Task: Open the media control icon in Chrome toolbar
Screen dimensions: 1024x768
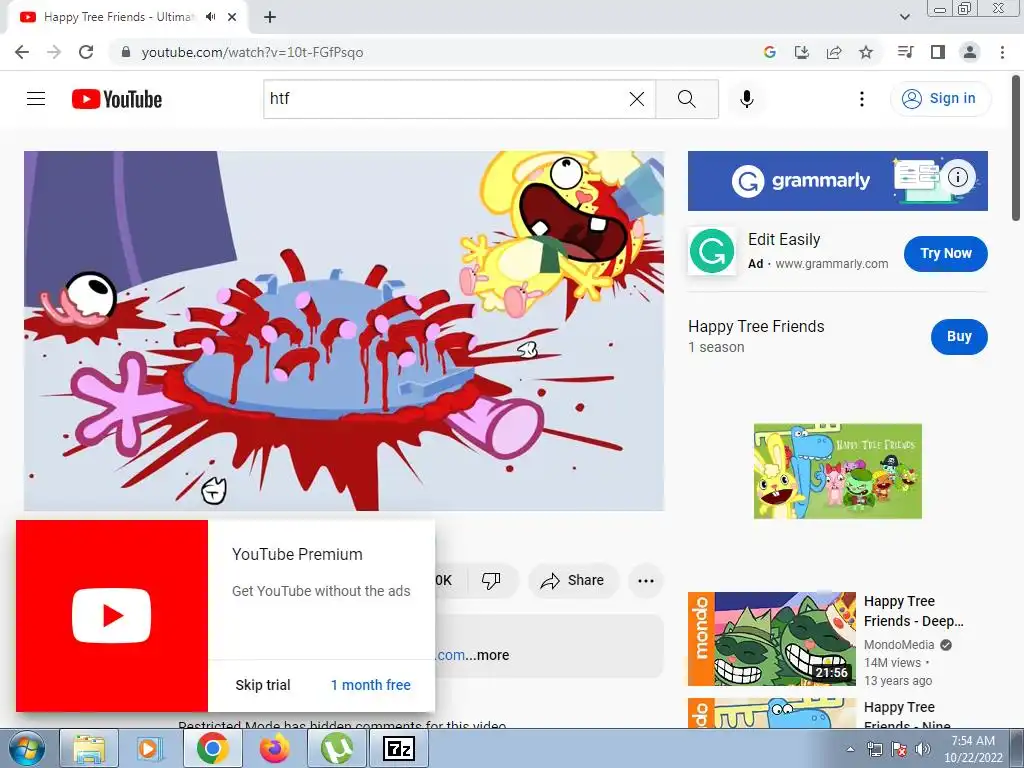Action: [x=906, y=52]
